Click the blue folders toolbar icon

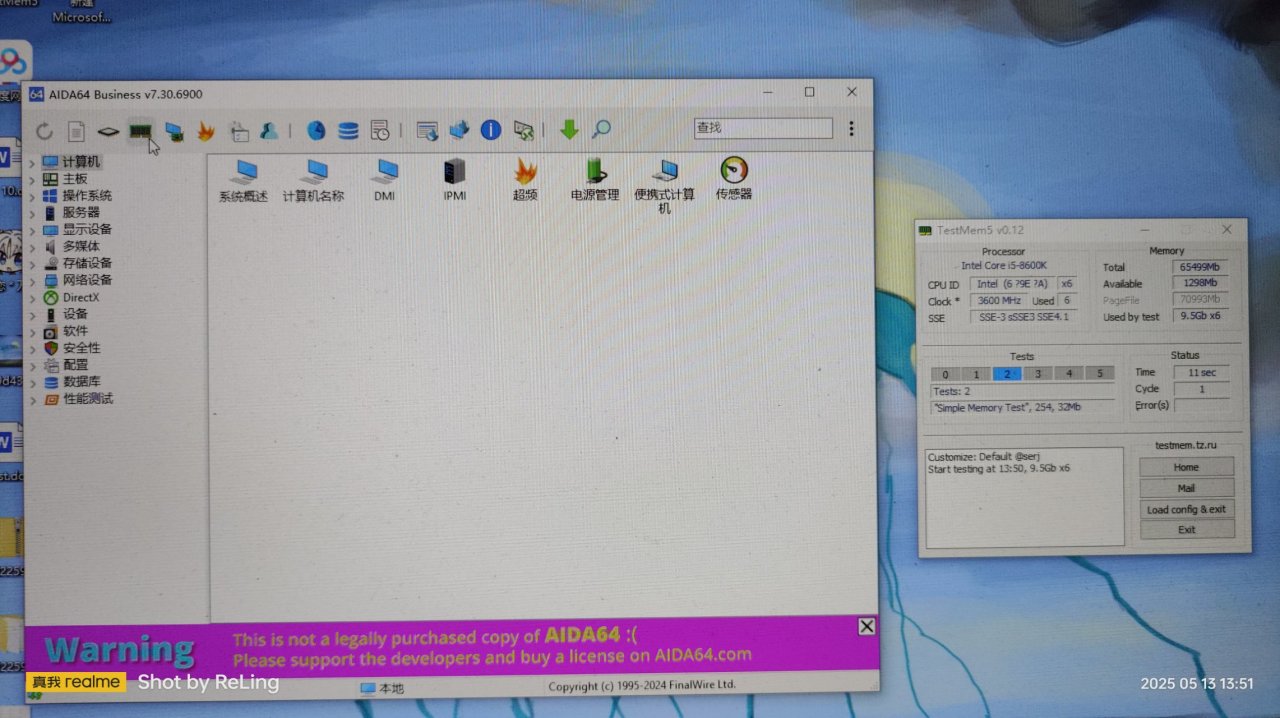tap(459, 130)
